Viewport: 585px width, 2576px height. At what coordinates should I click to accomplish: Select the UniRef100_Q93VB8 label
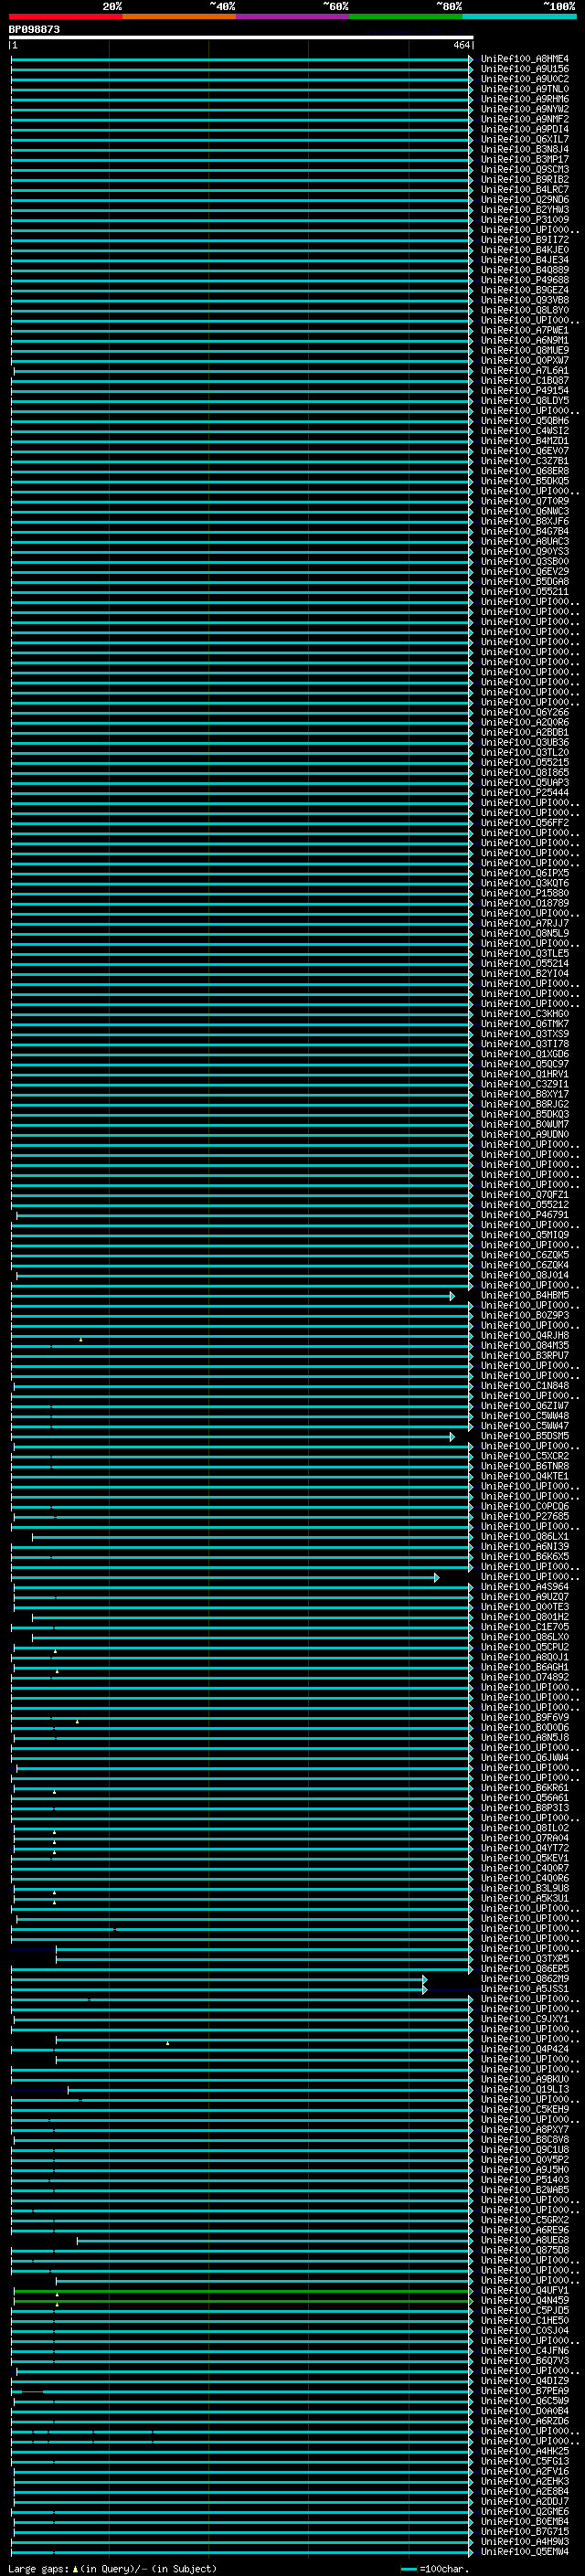524,300
